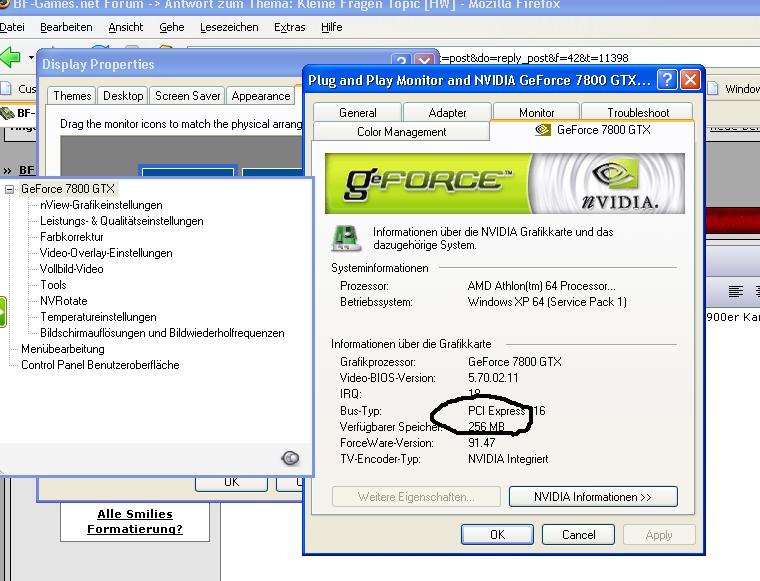The width and height of the screenshot is (760, 581).
Task: Click the Video-BIOS-Version value 5.70.02.11
Action: point(493,377)
